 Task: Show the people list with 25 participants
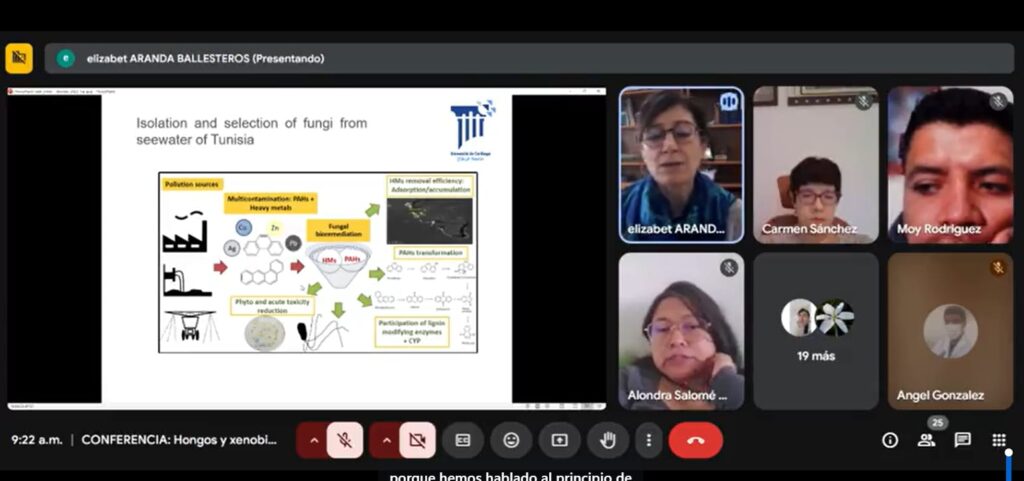point(926,440)
